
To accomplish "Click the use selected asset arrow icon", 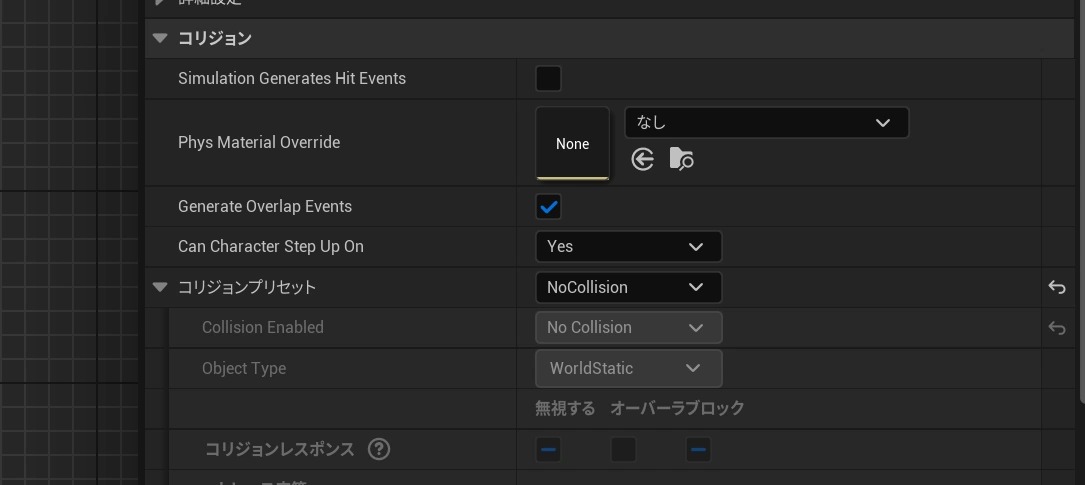I will pyautogui.click(x=643, y=159).
